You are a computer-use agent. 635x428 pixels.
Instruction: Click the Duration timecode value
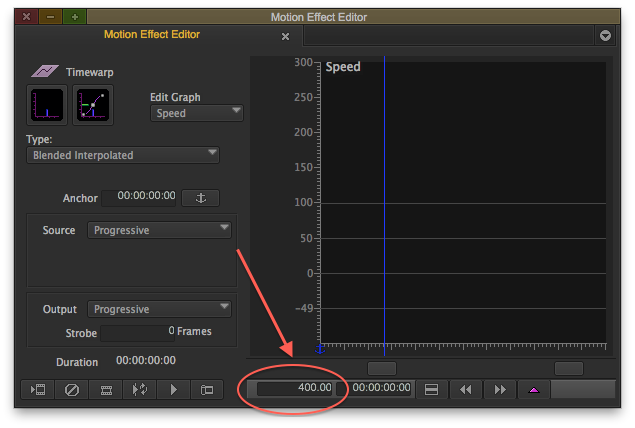point(146,360)
